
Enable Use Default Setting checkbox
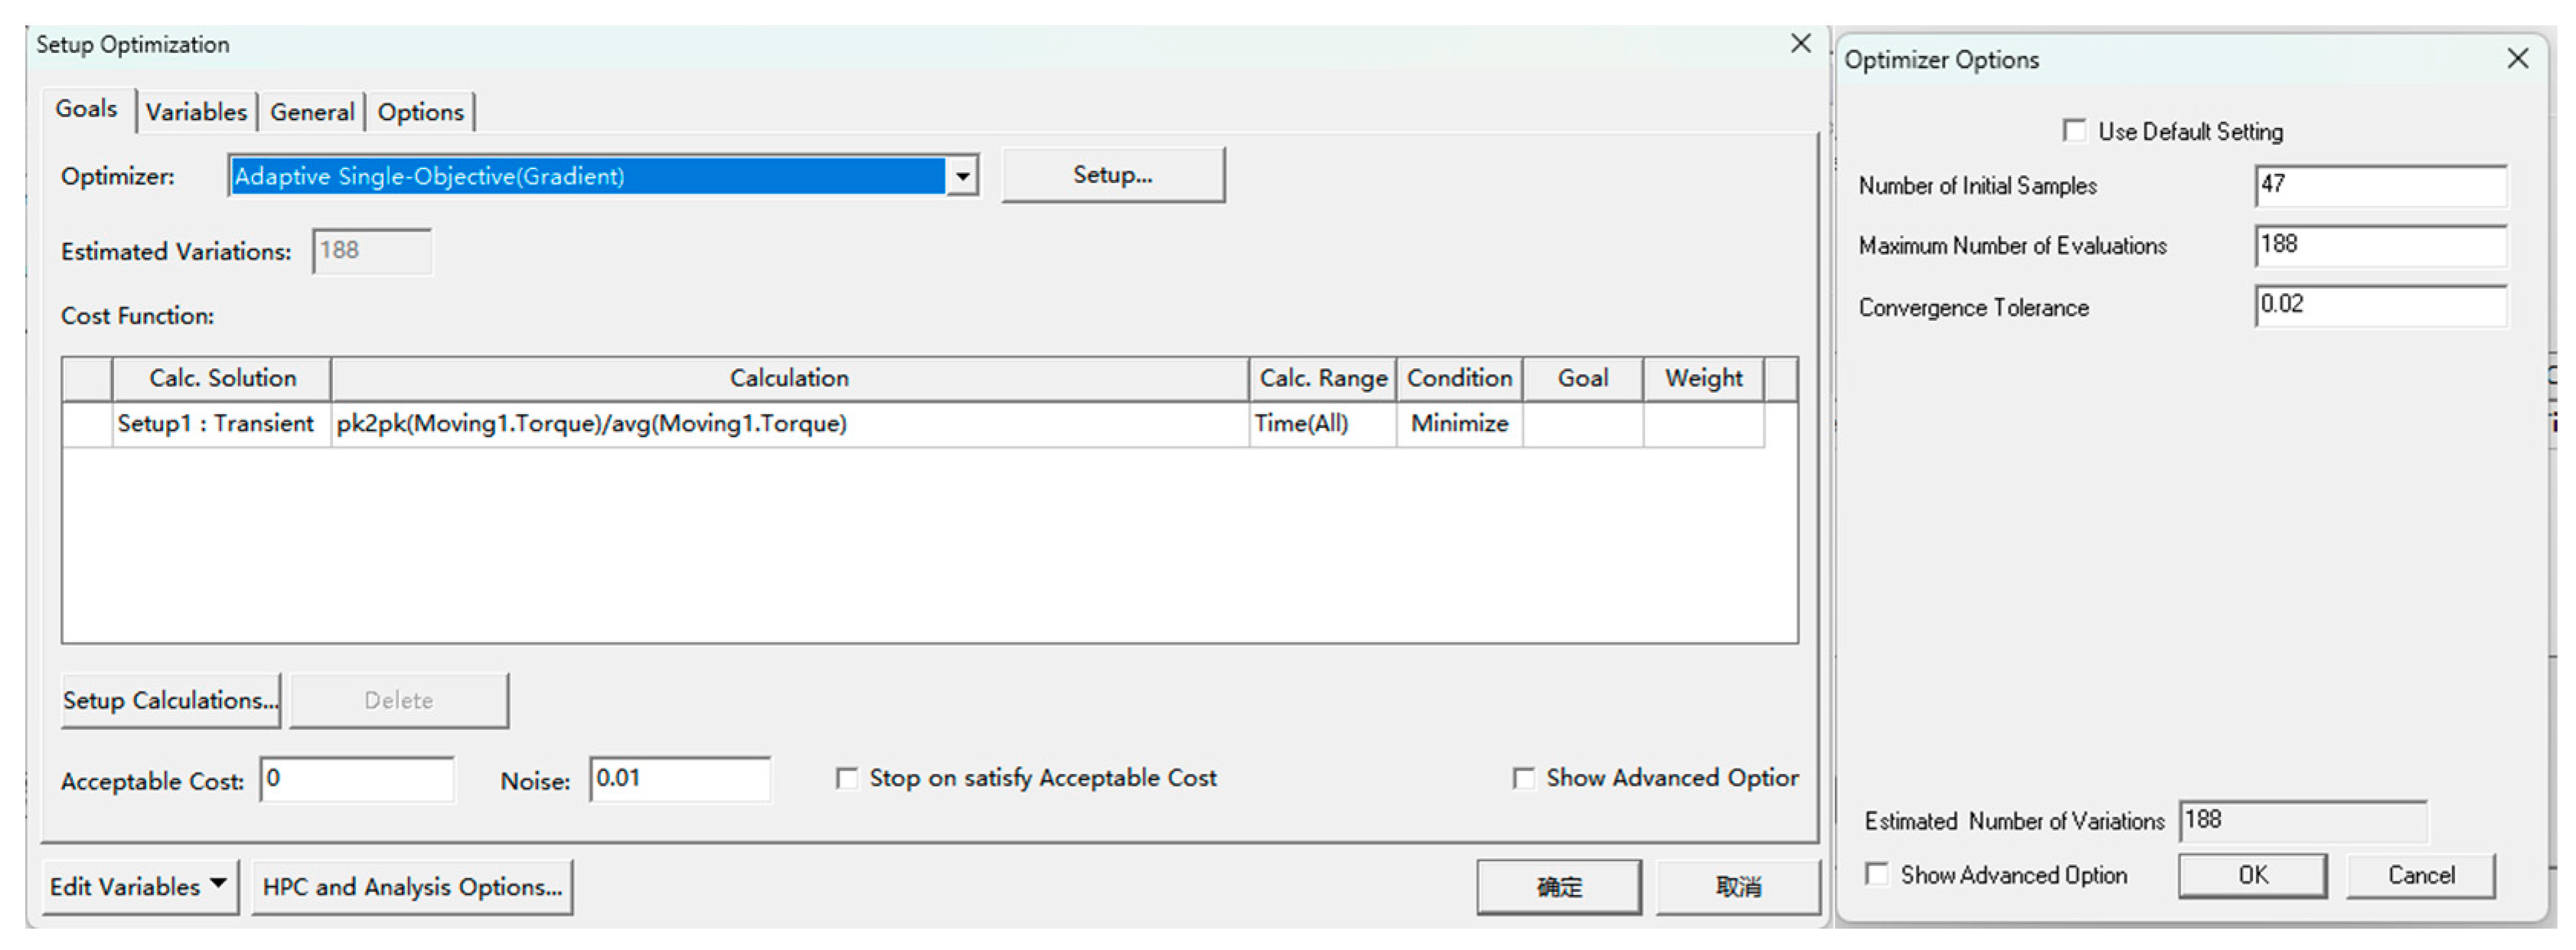2074,131
